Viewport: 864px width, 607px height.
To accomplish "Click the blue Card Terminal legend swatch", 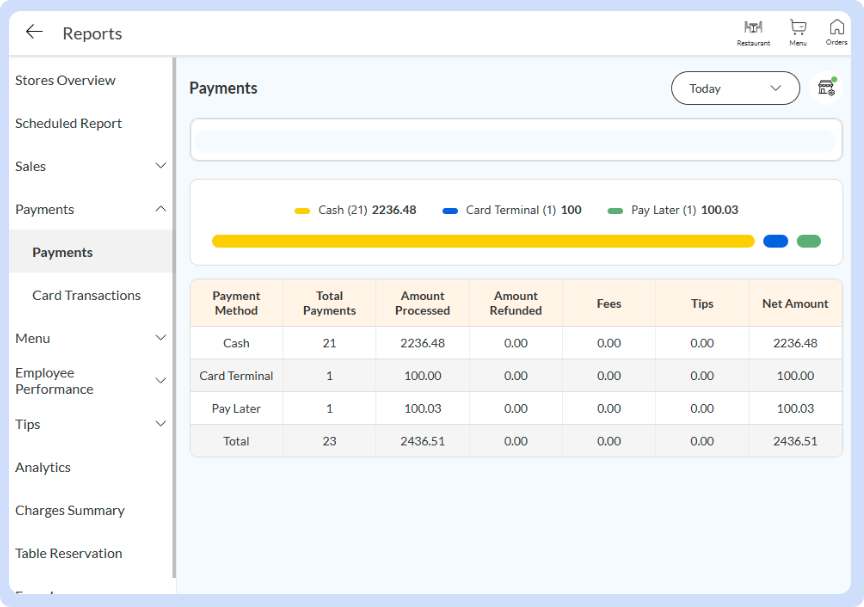I will pos(450,211).
